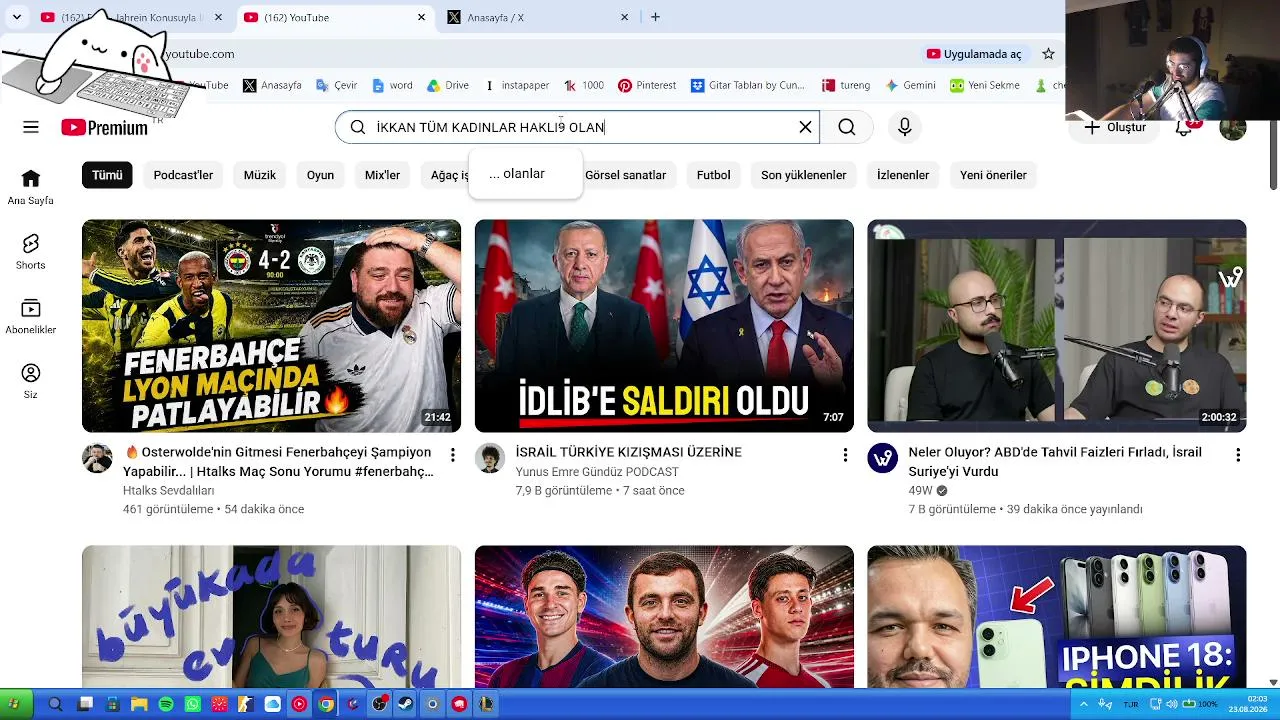This screenshot has width=1280, height=720.
Task: Select the Futbol filter chip
Action: pos(714,175)
